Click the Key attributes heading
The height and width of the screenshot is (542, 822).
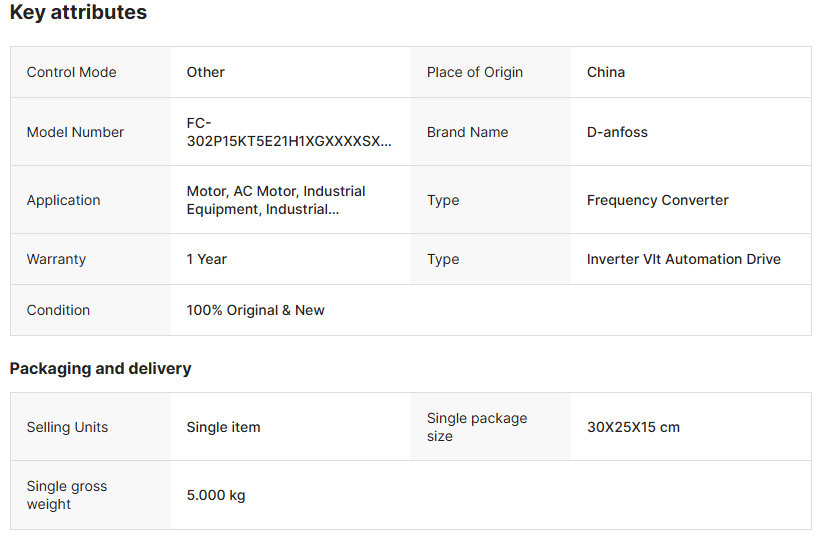(78, 13)
